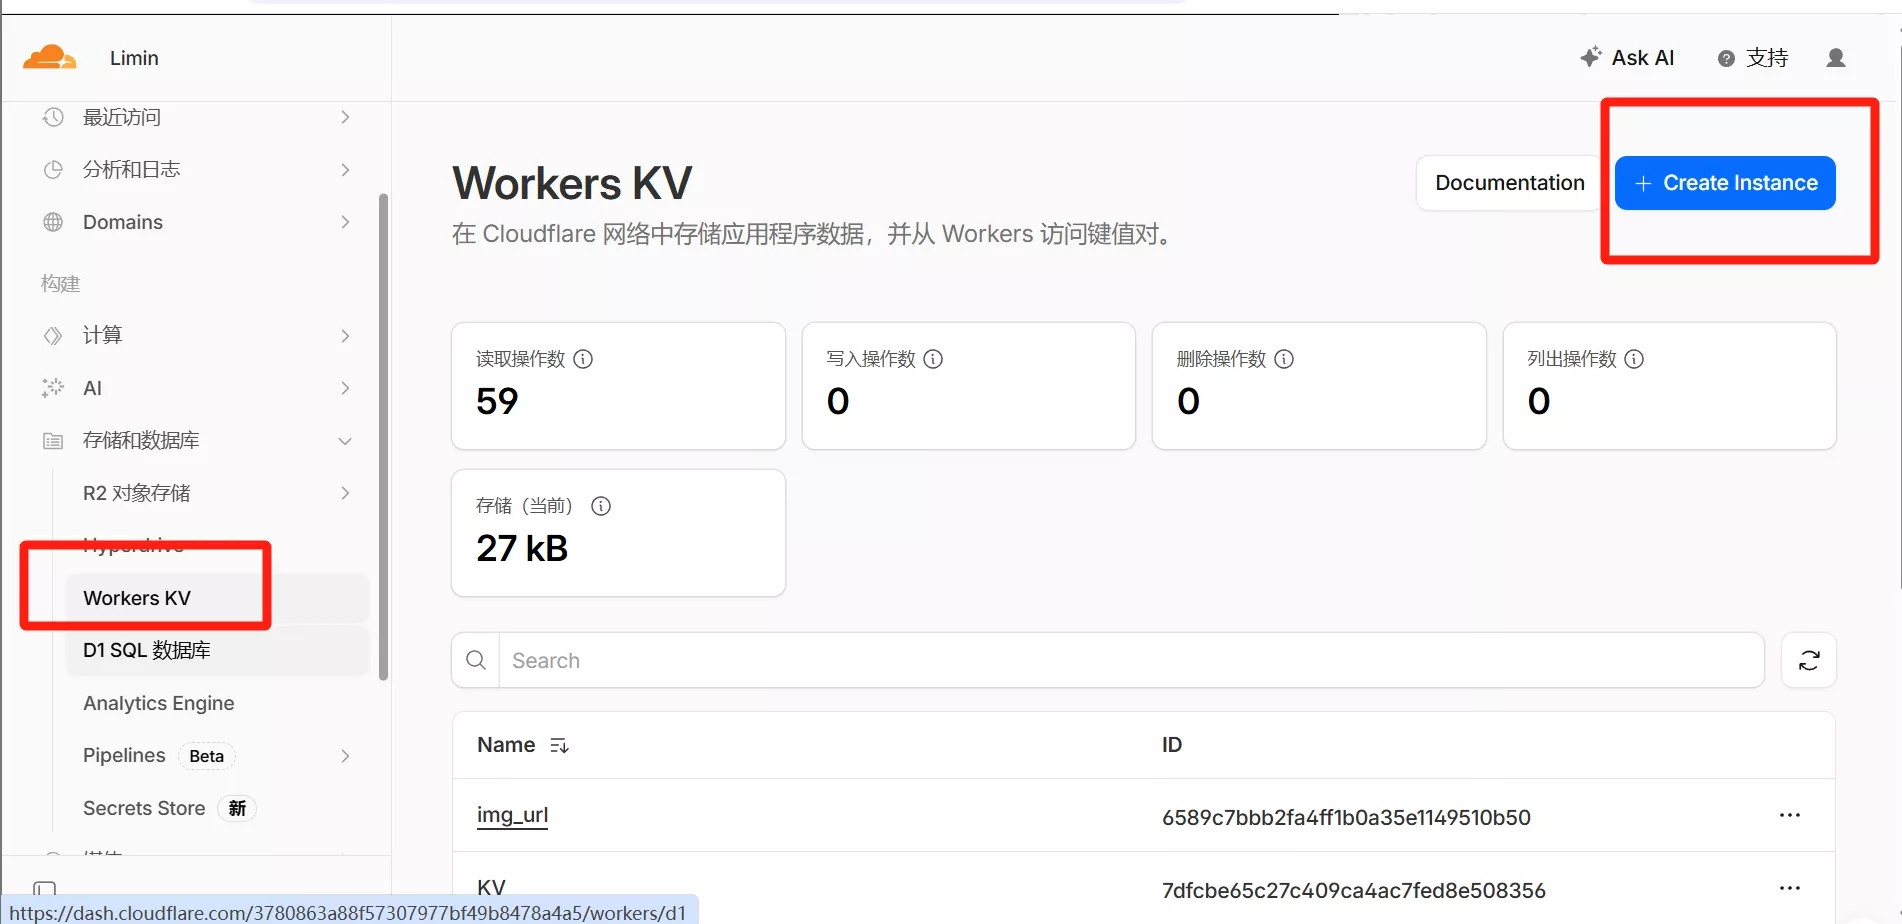Click the 读取操作数 value 59

point(497,401)
